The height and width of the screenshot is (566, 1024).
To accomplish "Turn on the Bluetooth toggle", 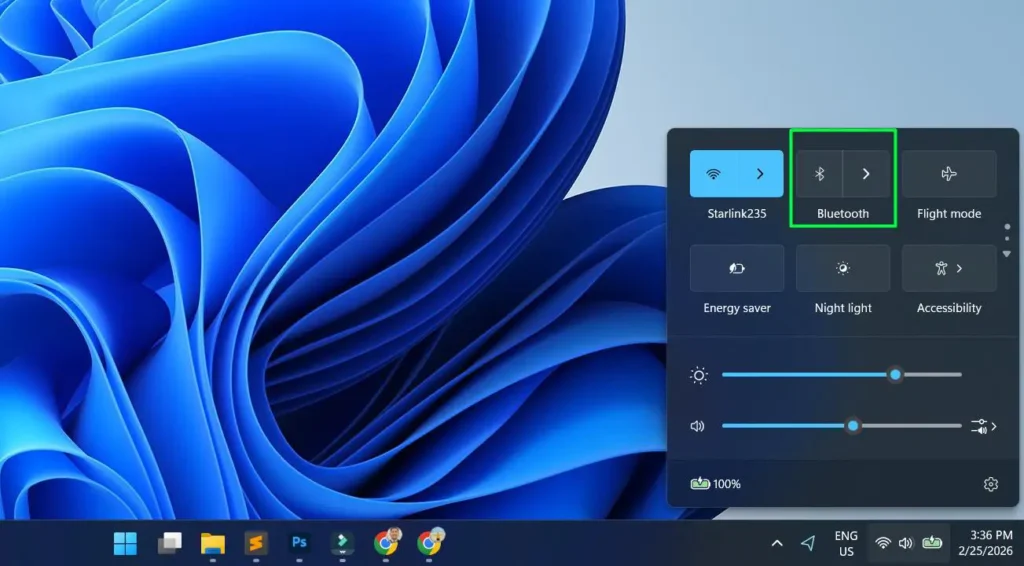I will click(819, 174).
